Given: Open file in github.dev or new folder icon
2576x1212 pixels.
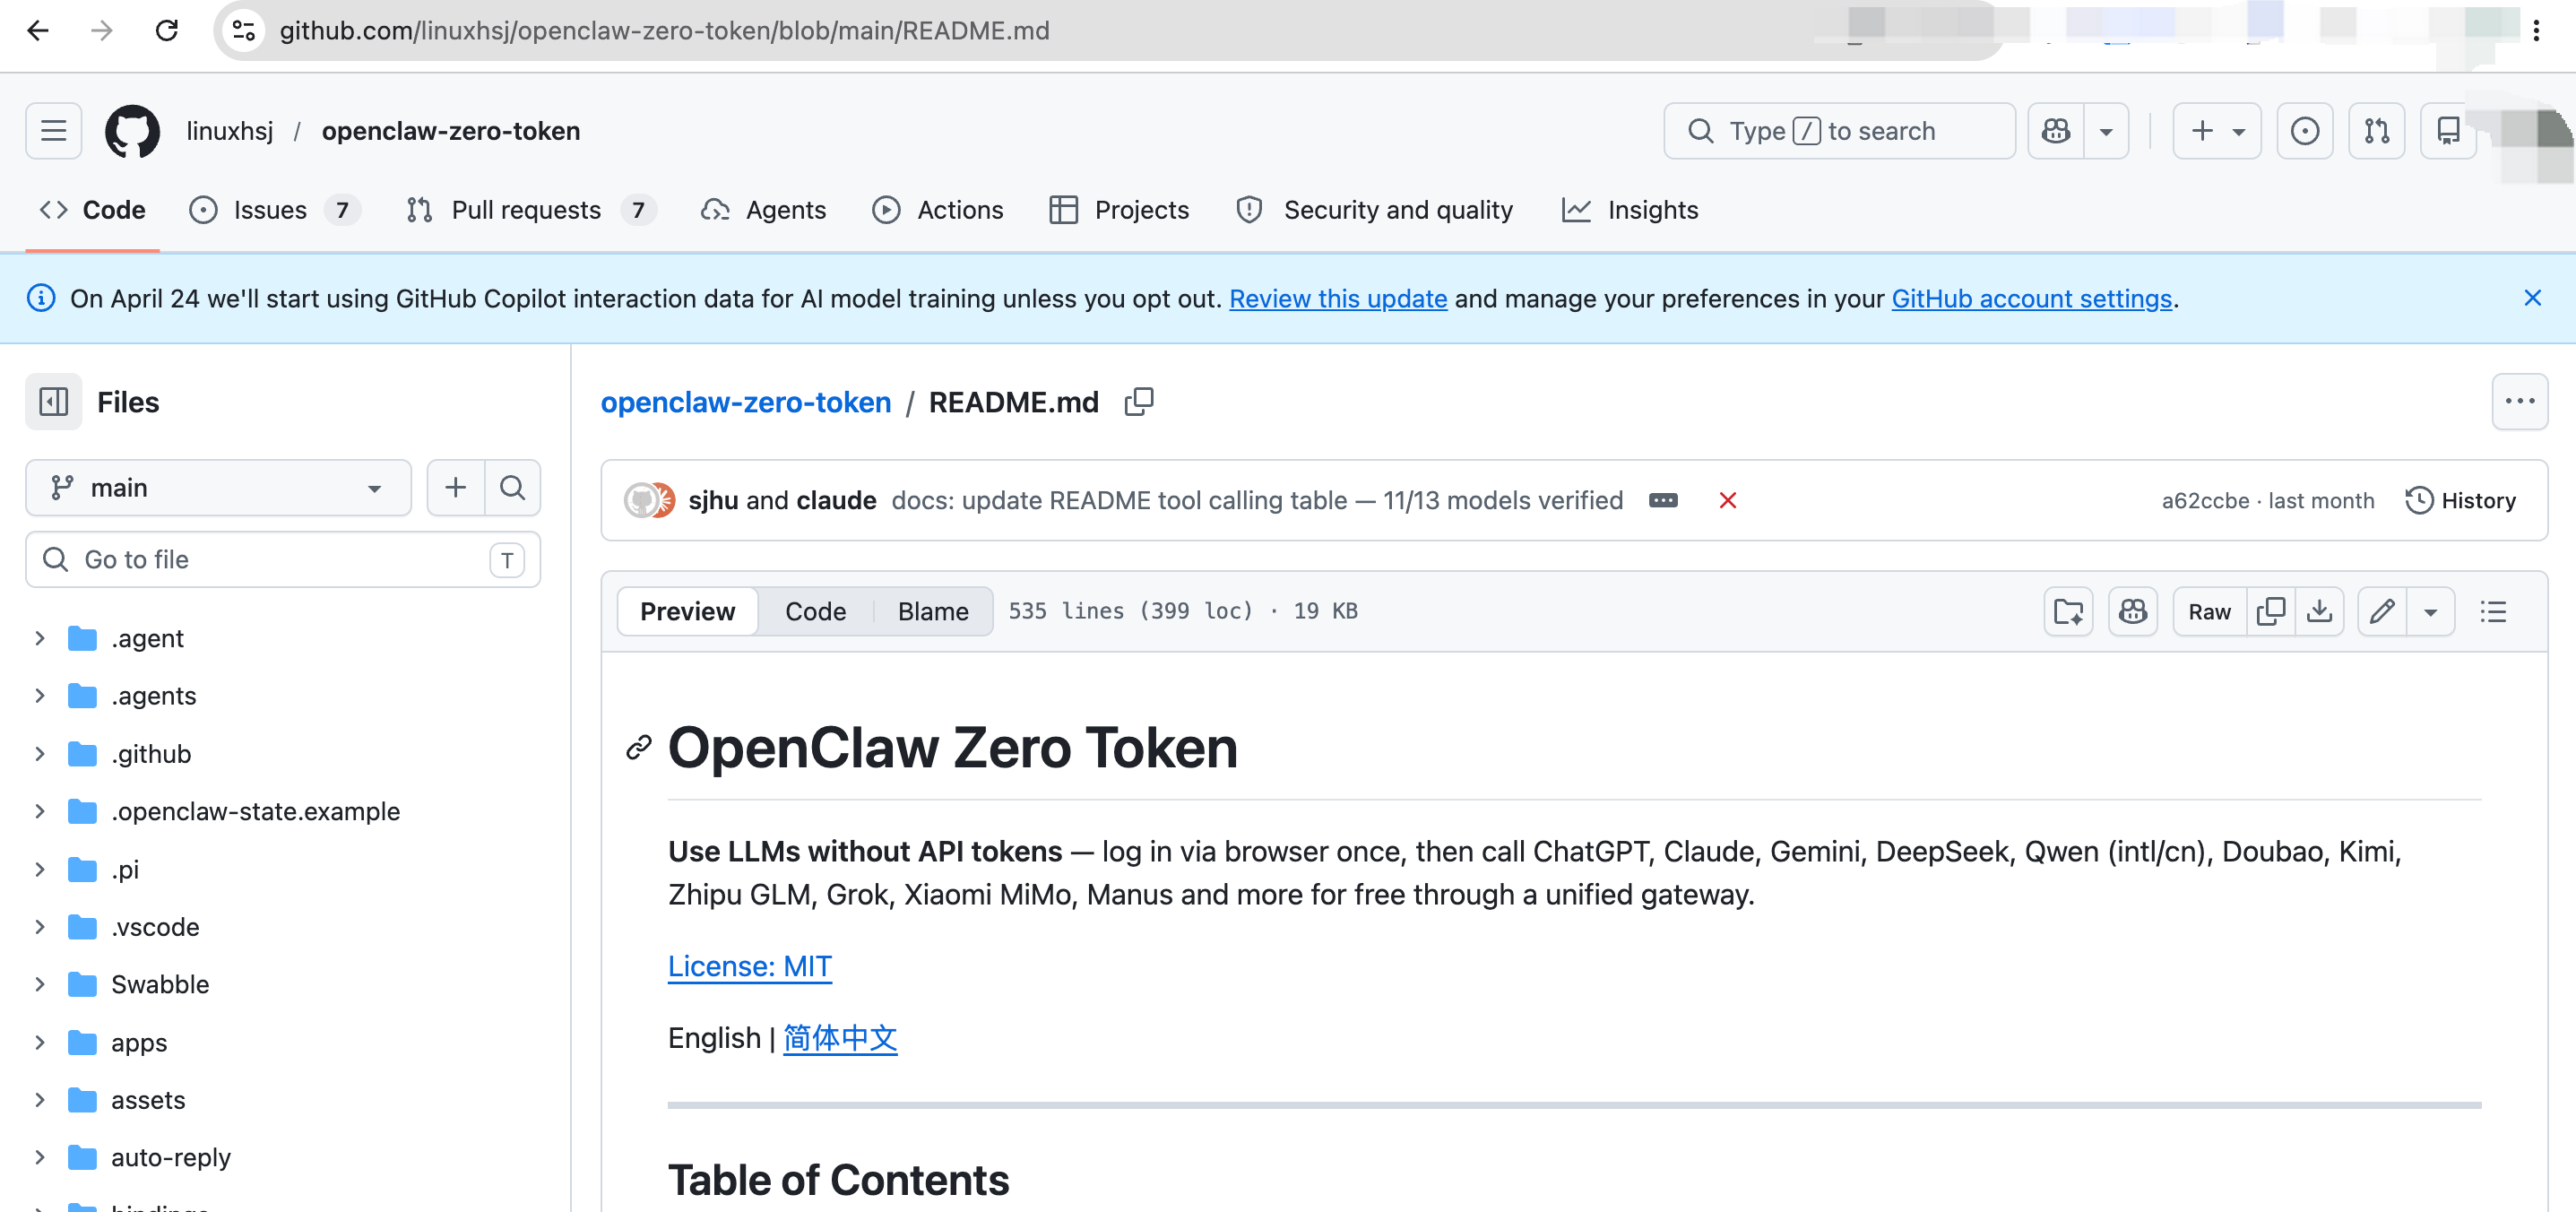Looking at the screenshot, I should (2068, 611).
